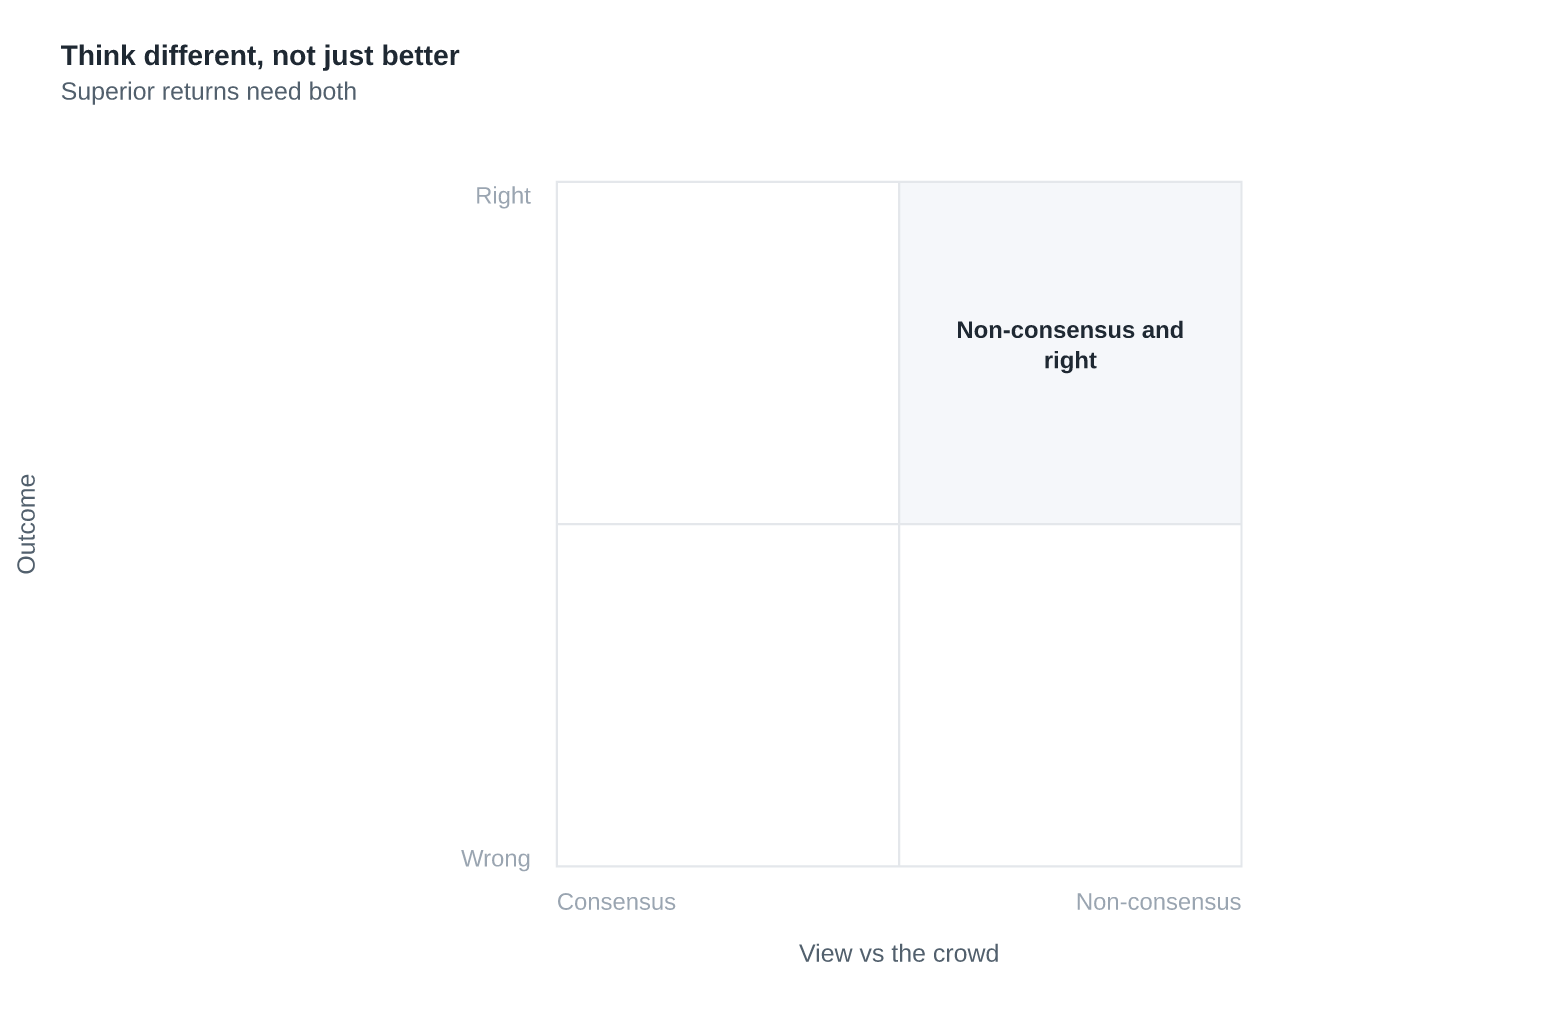Screen dimensions: 1560x1018
Task: Click the 'Non-consensus and right' annotation text
Action: coord(1070,345)
